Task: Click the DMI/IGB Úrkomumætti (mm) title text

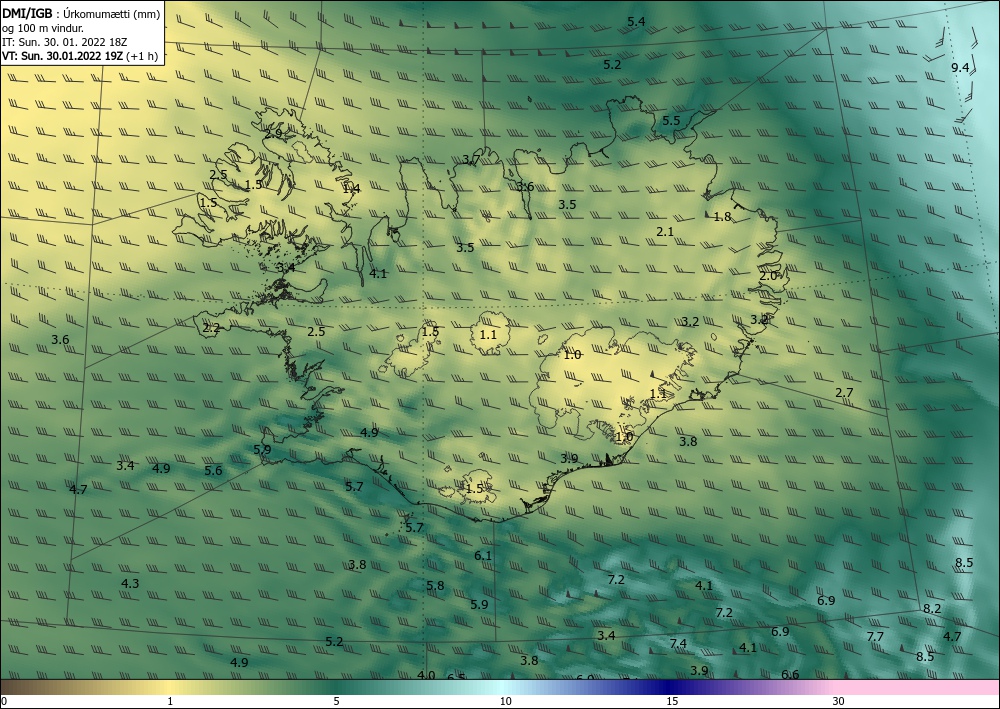Action: (x=81, y=14)
